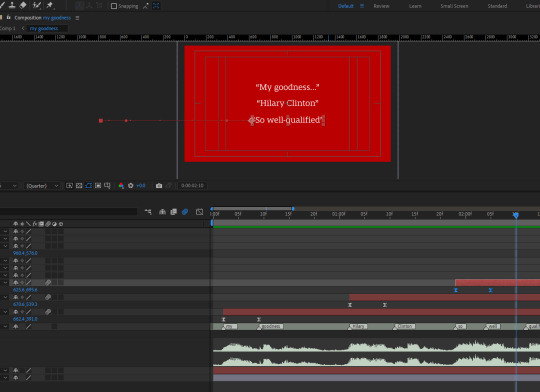Click the Quality column header icon
Screen dimensions: 540x392
click(x=28, y=224)
